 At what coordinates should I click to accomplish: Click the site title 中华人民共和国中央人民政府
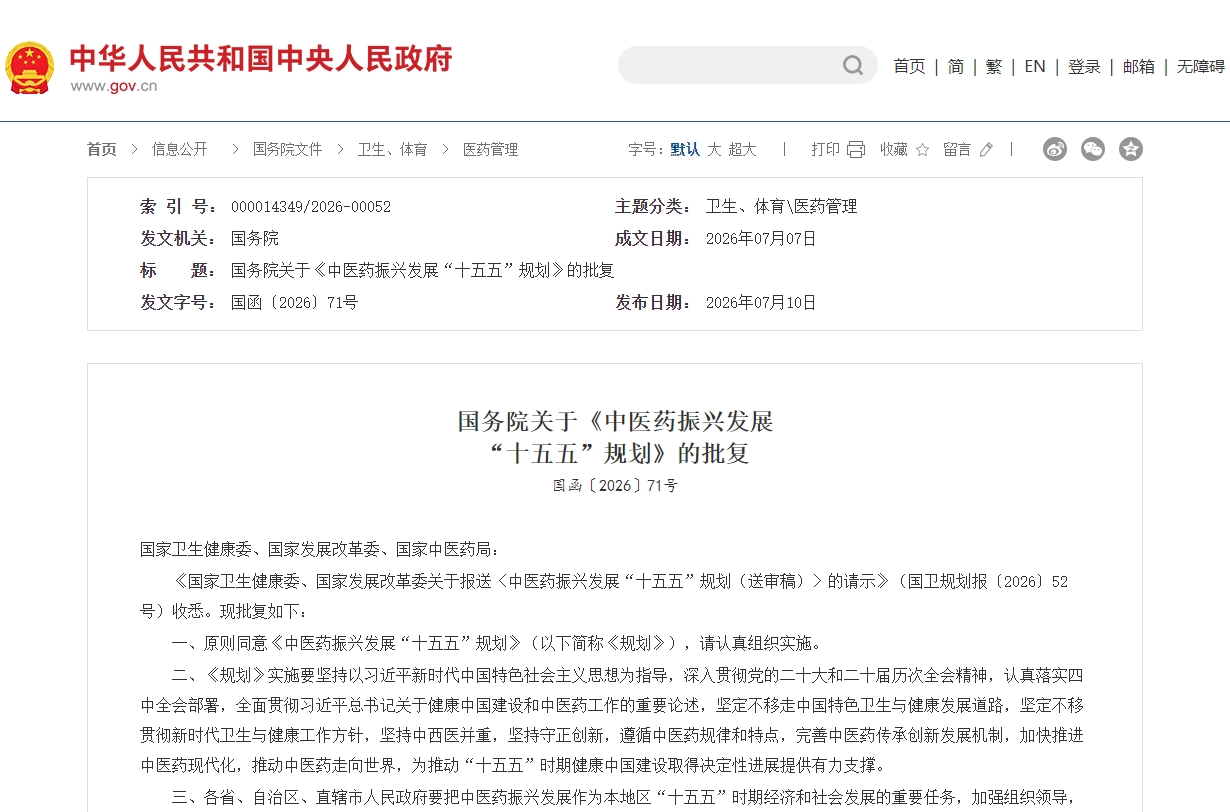tap(261, 59)
